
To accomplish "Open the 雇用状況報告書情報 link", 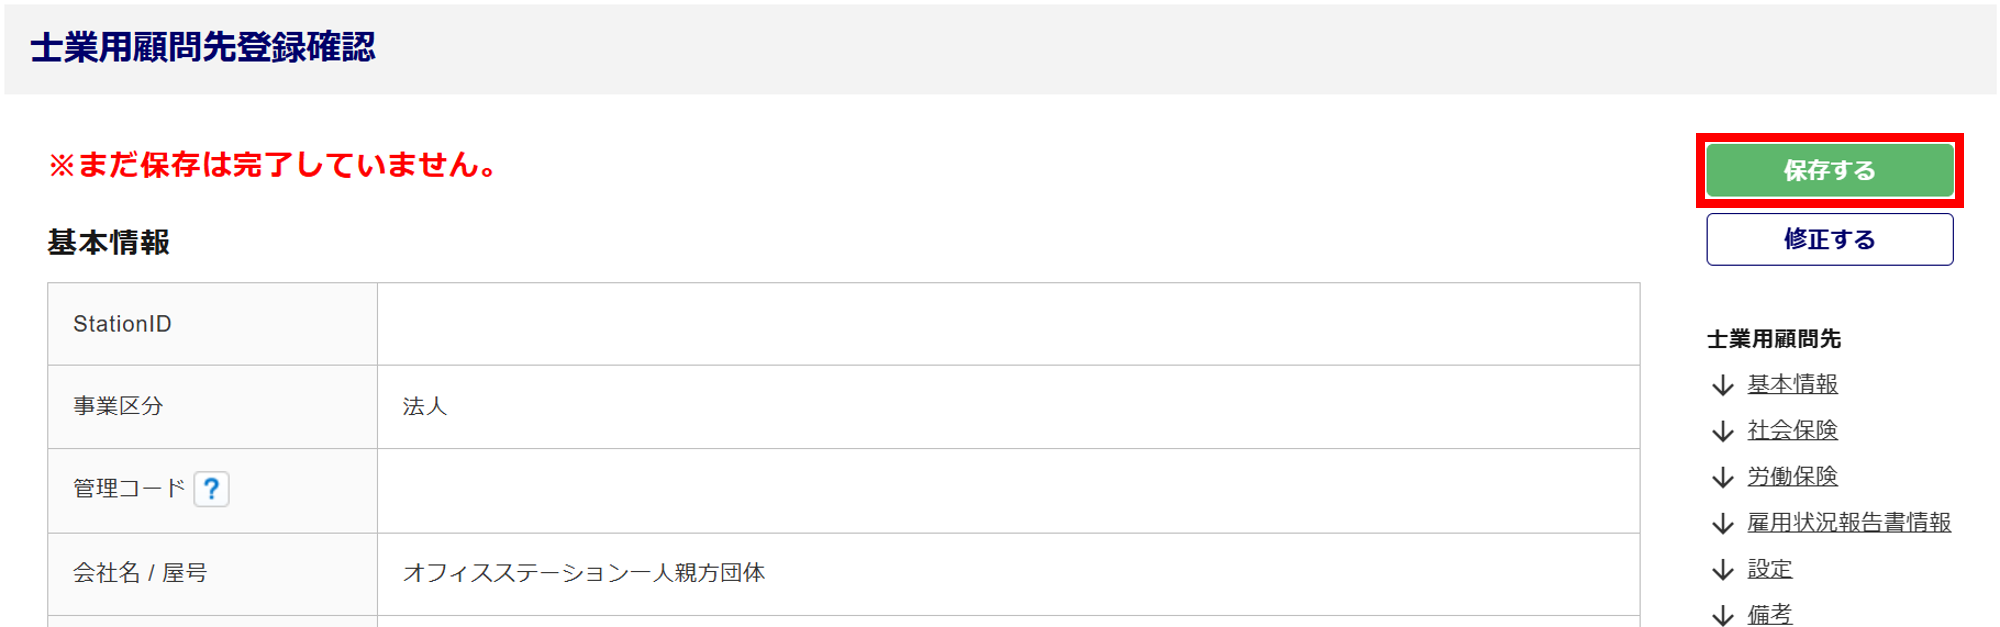I will coord(1848,522).
